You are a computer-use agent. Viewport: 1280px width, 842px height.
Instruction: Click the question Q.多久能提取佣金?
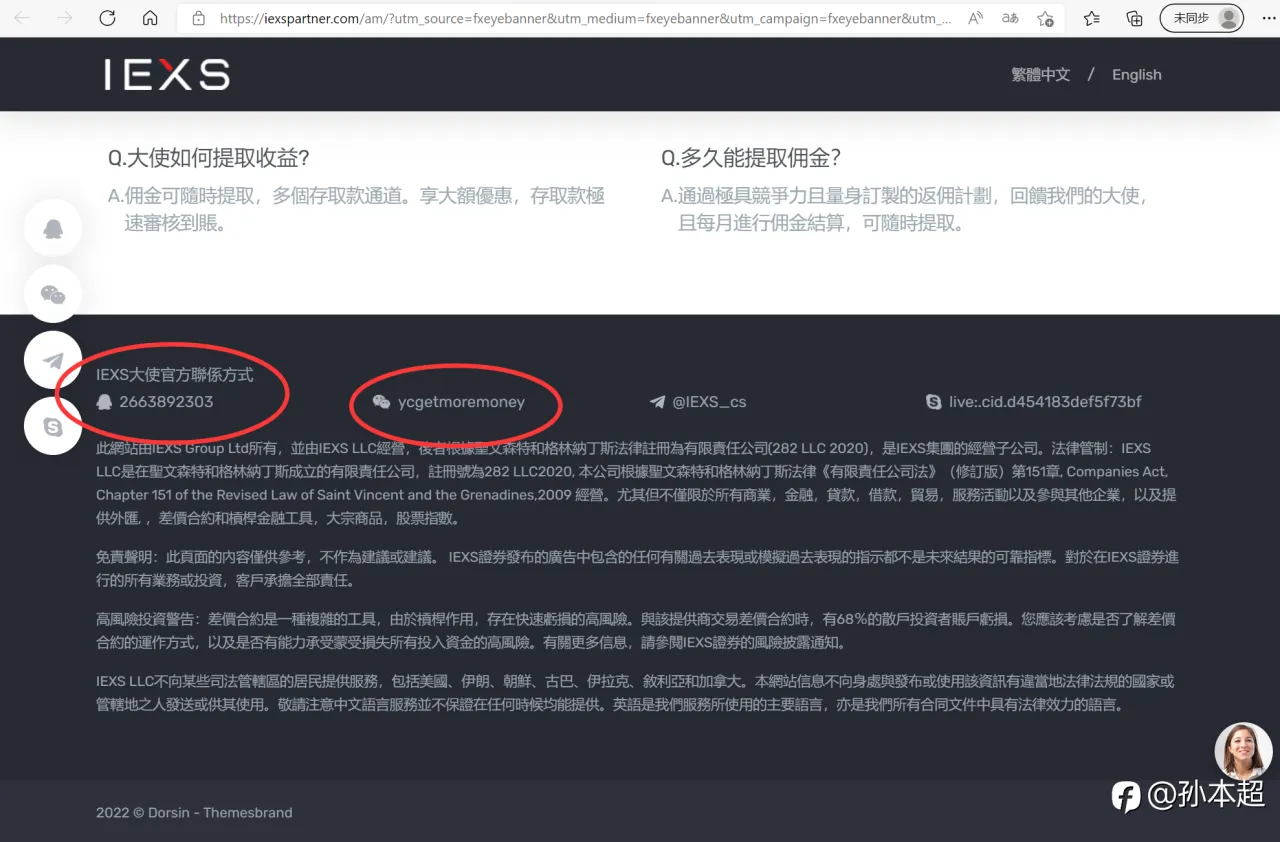coord(751,158)
